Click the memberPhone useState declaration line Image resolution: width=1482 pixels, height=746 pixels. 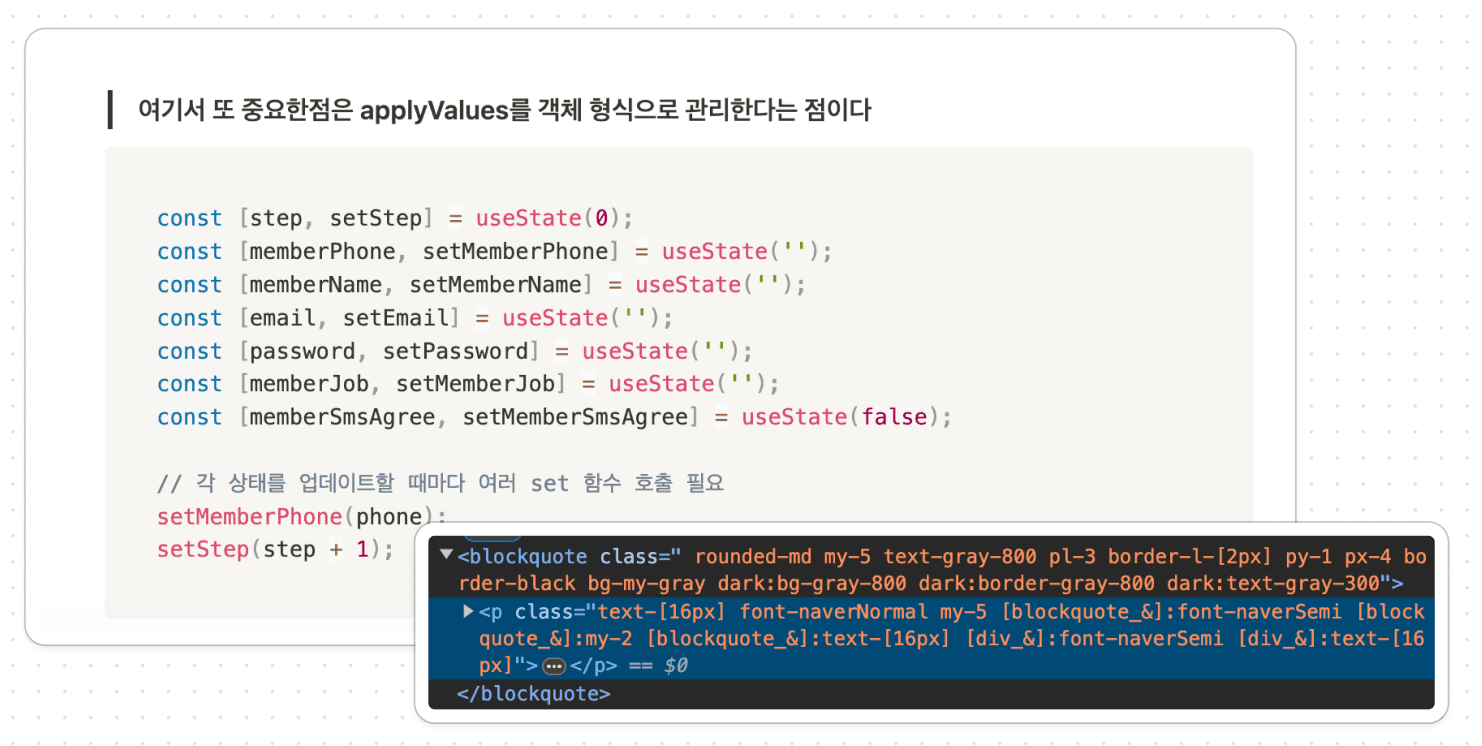[x=494, y=251]
